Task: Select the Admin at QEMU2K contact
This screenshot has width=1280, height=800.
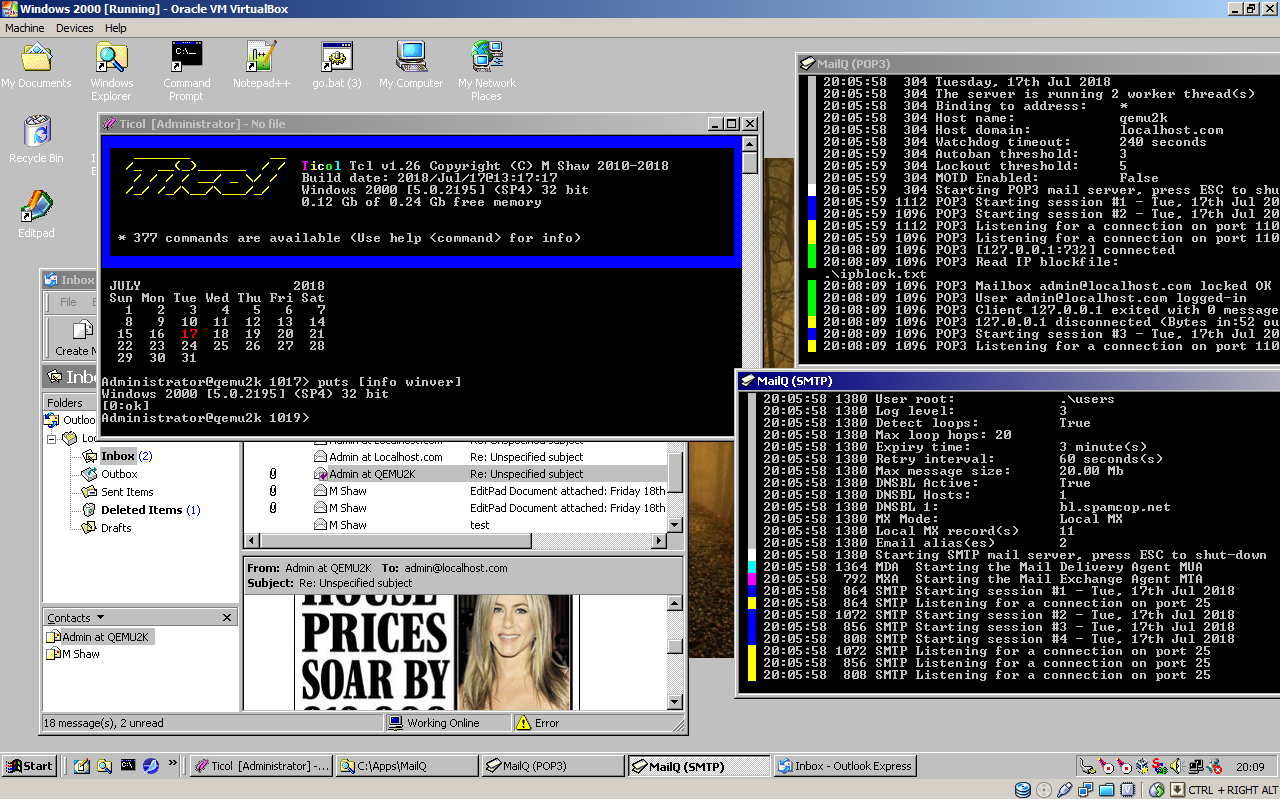Action: coord(99,637)
